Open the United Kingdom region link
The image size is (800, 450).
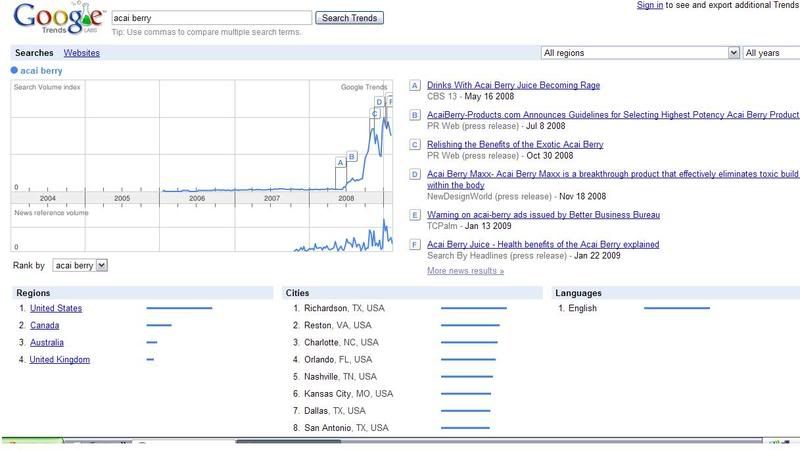point(59,360)
